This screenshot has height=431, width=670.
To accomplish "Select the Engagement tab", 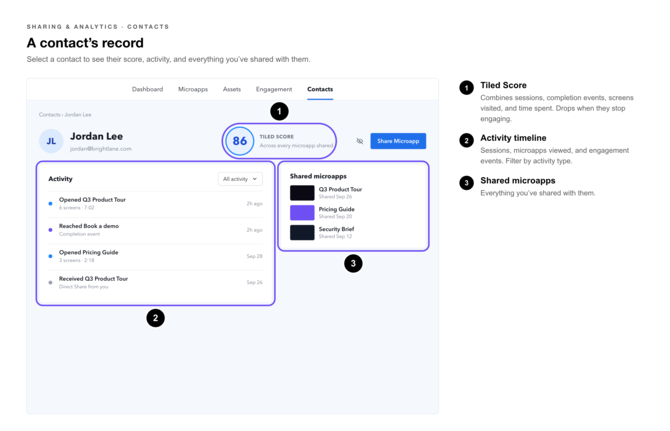I will point(274,89).
